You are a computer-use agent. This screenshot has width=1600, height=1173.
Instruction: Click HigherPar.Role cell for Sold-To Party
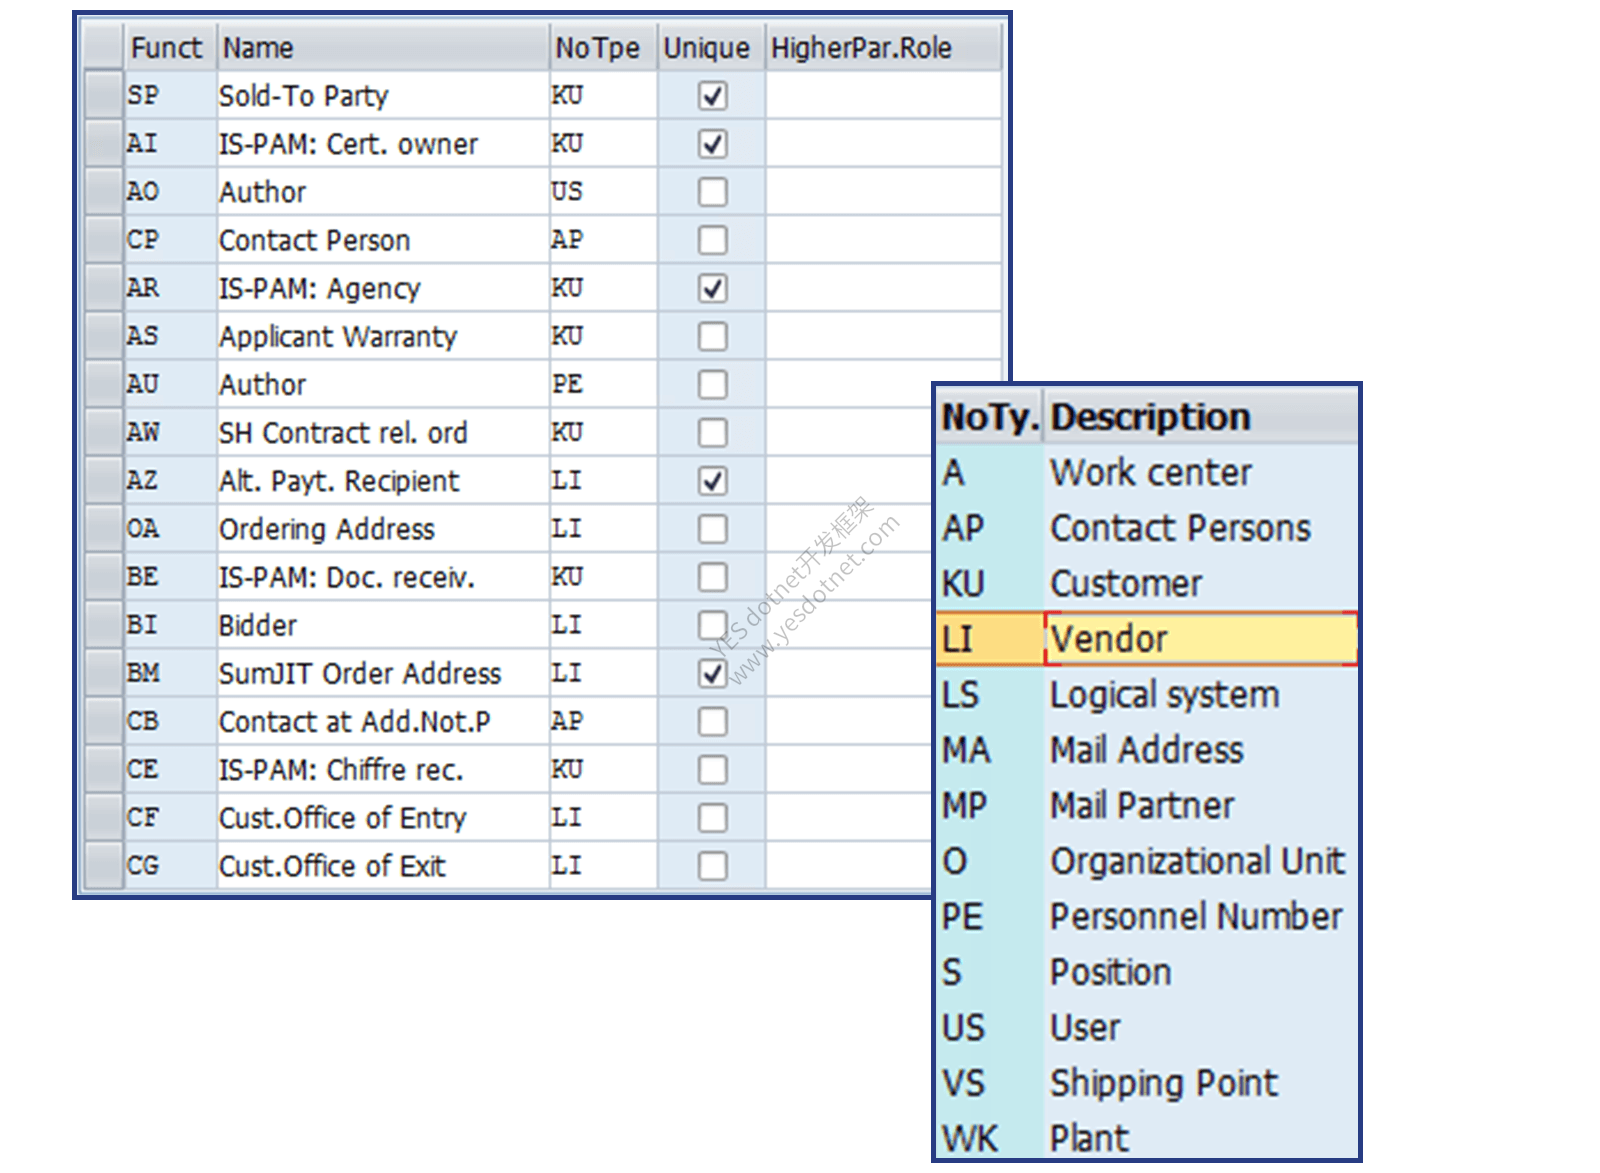883,96
